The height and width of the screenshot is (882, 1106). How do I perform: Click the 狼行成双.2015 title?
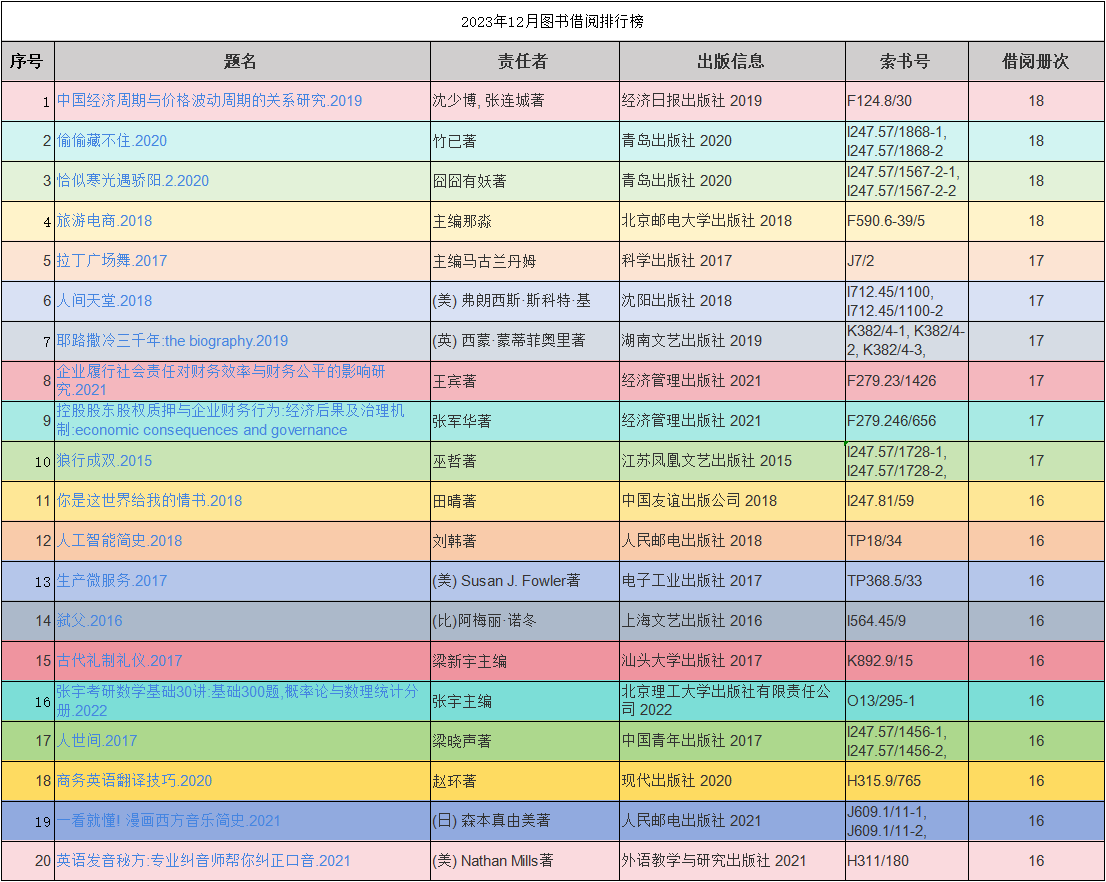(104, 461)
